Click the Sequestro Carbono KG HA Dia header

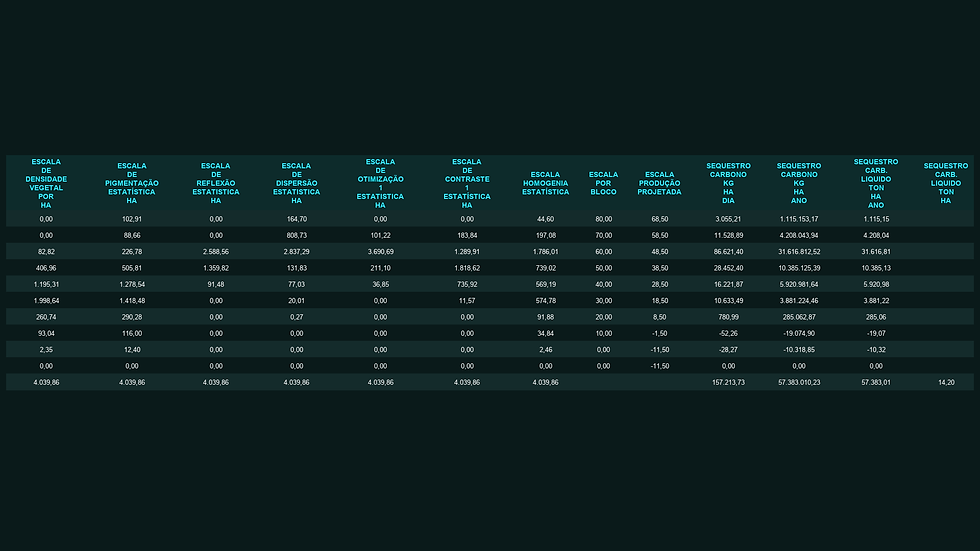click(728, 184)
